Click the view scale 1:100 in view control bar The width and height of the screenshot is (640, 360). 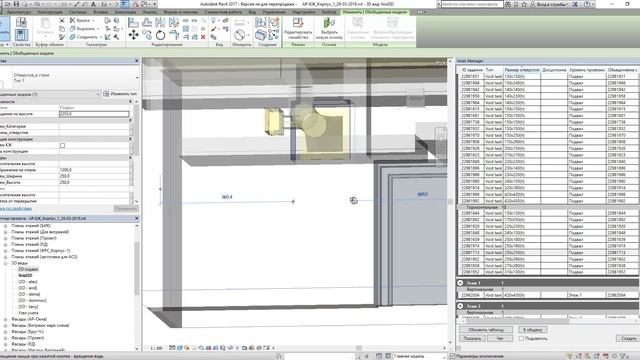click(x=156, y=348)
